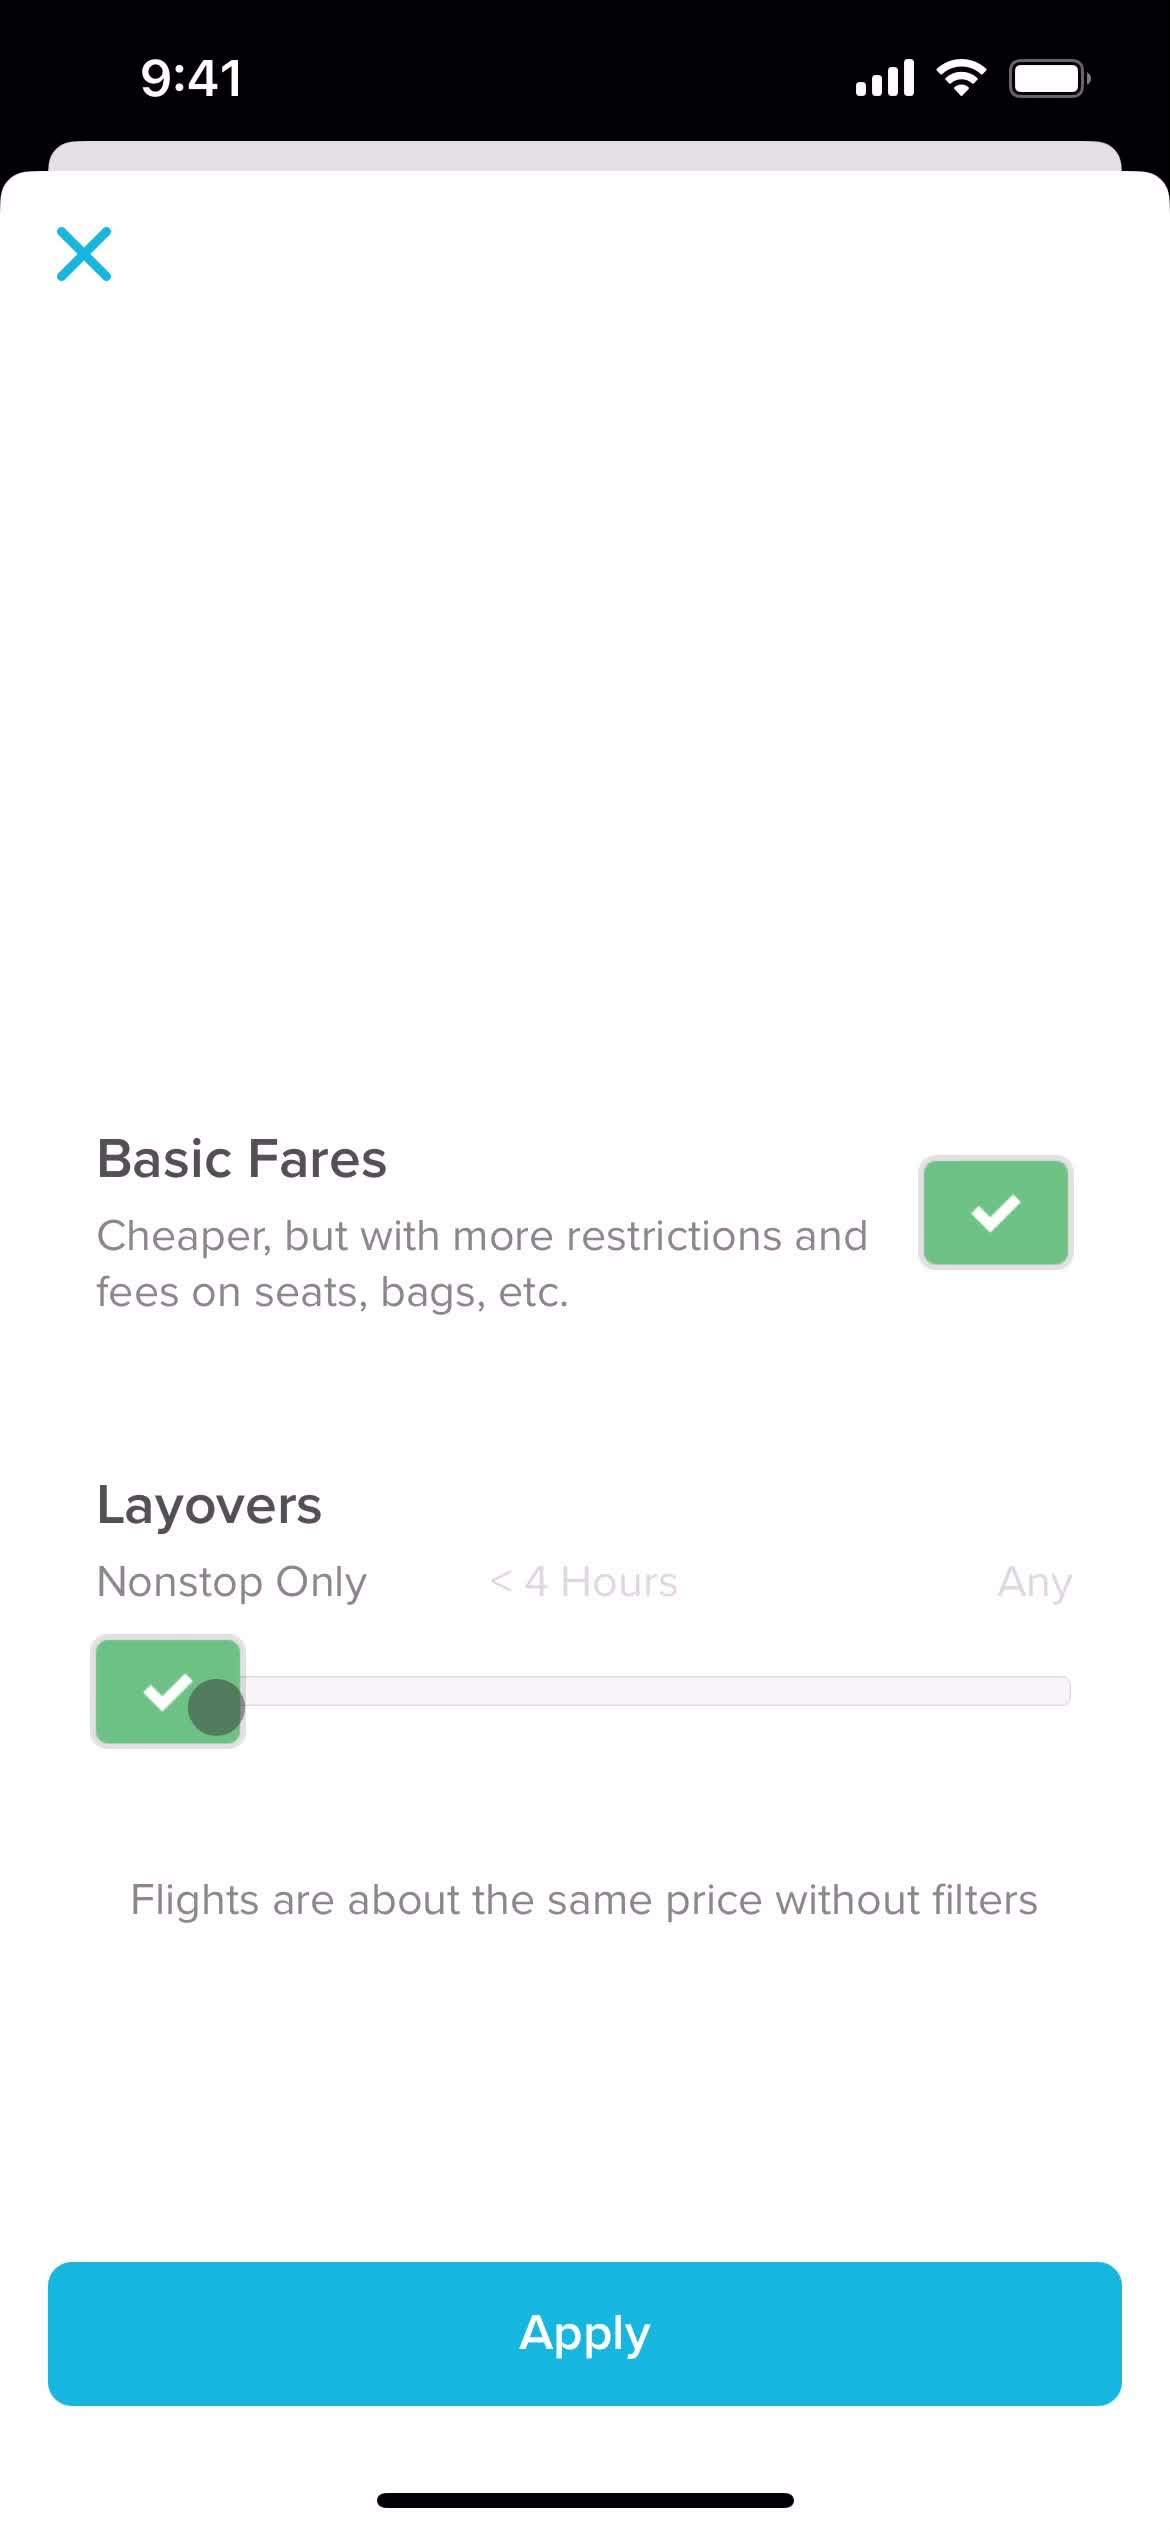1170x2532 pixels.
Task: Click the Basic Fares heading
Action: tap(242, 1159)
